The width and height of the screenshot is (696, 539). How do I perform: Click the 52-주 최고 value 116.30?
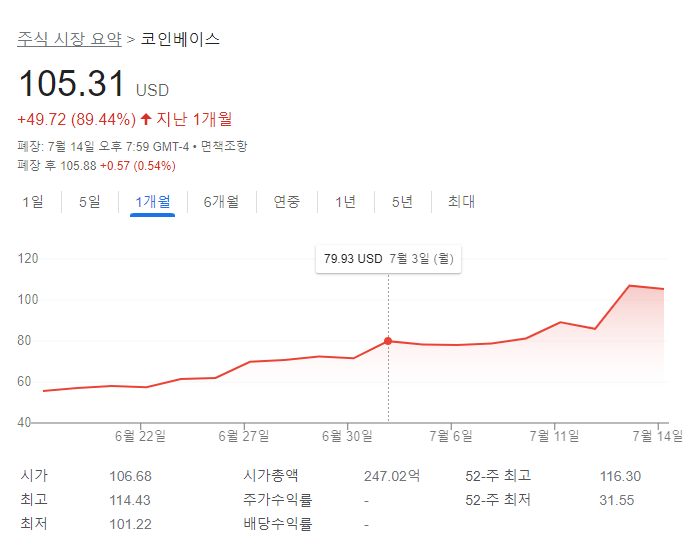pyautogui.click(x=621, y=476)
